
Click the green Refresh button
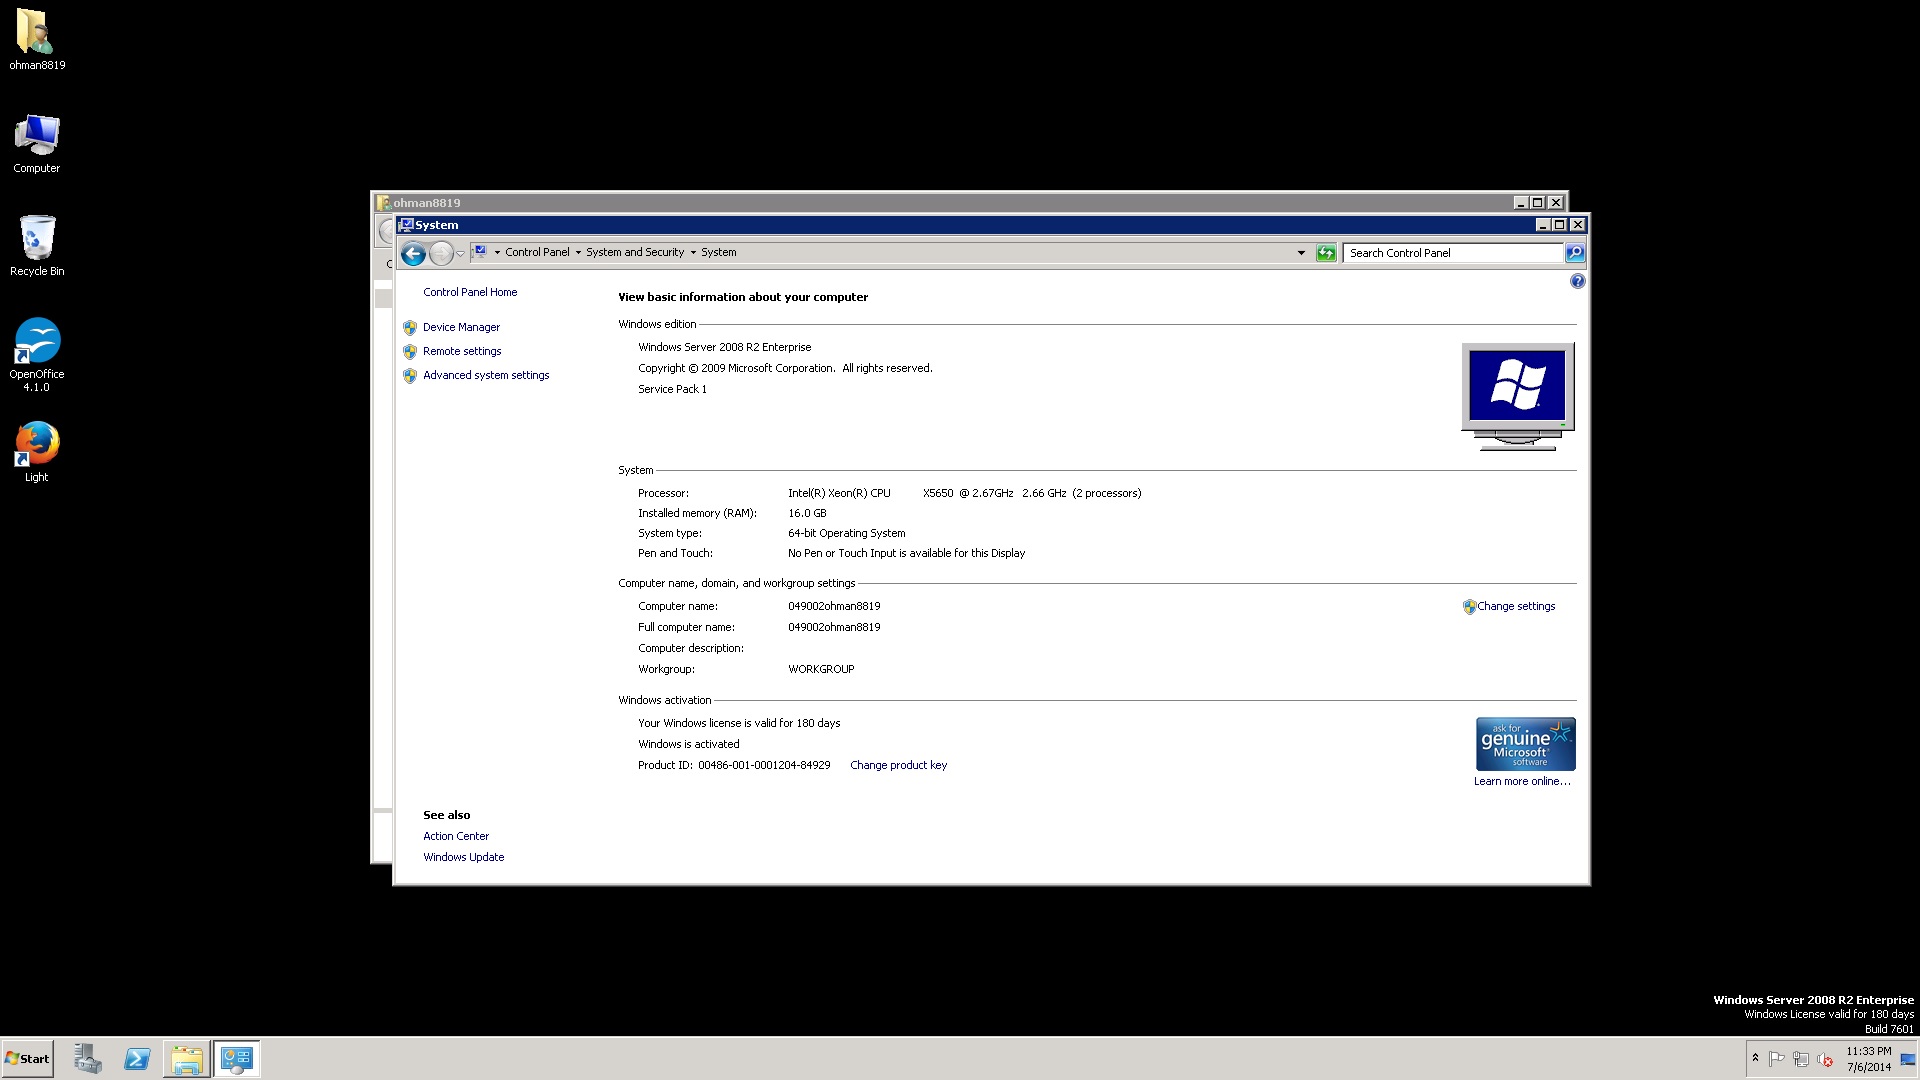click(1326, 253)
